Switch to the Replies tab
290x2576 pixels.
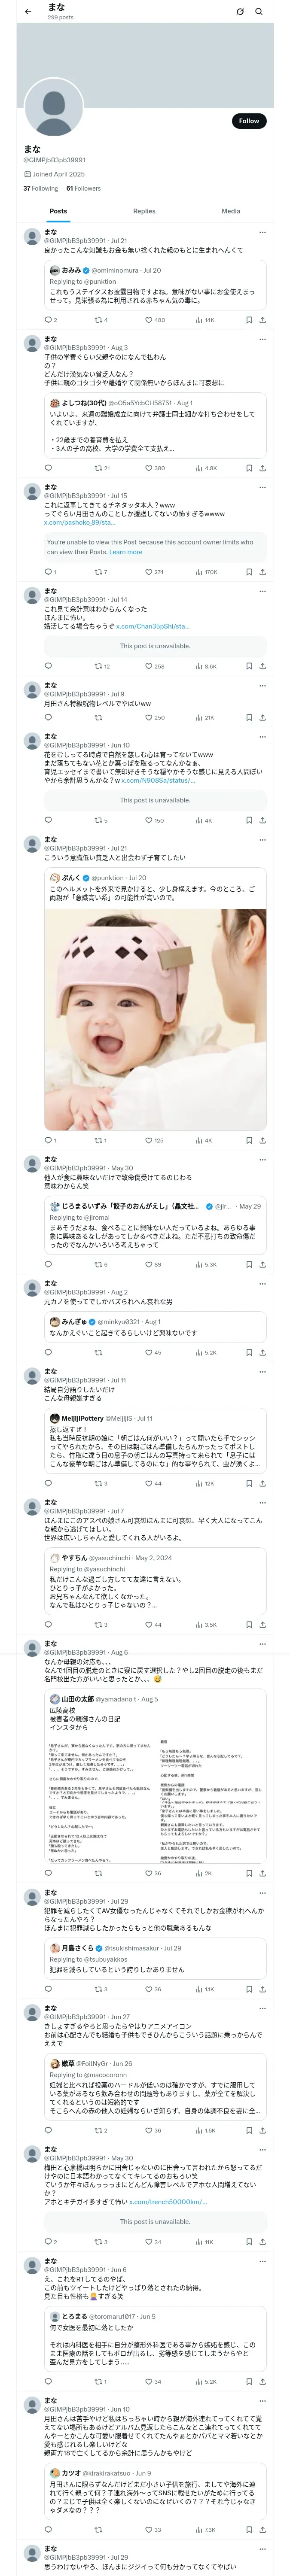tap(144, 211)
